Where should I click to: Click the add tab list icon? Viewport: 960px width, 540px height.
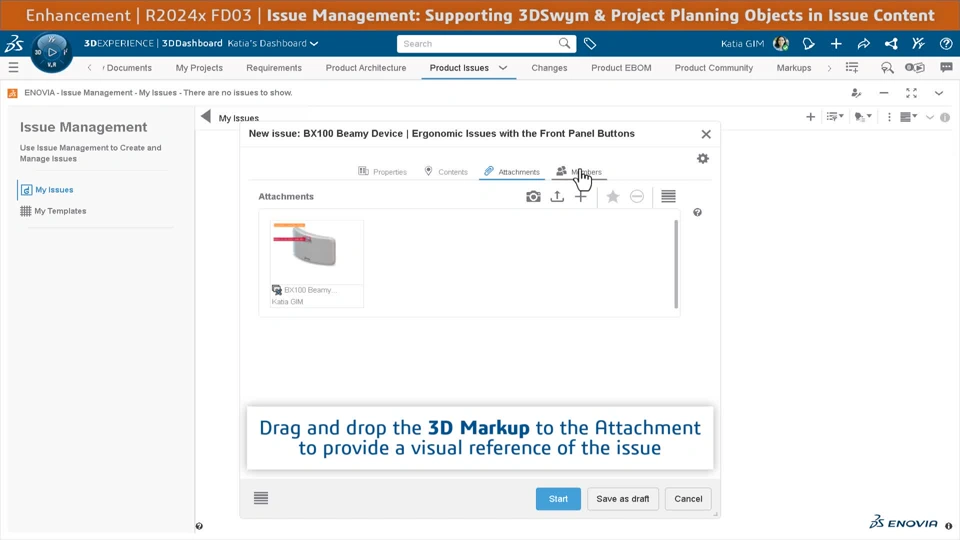[852, 67]
